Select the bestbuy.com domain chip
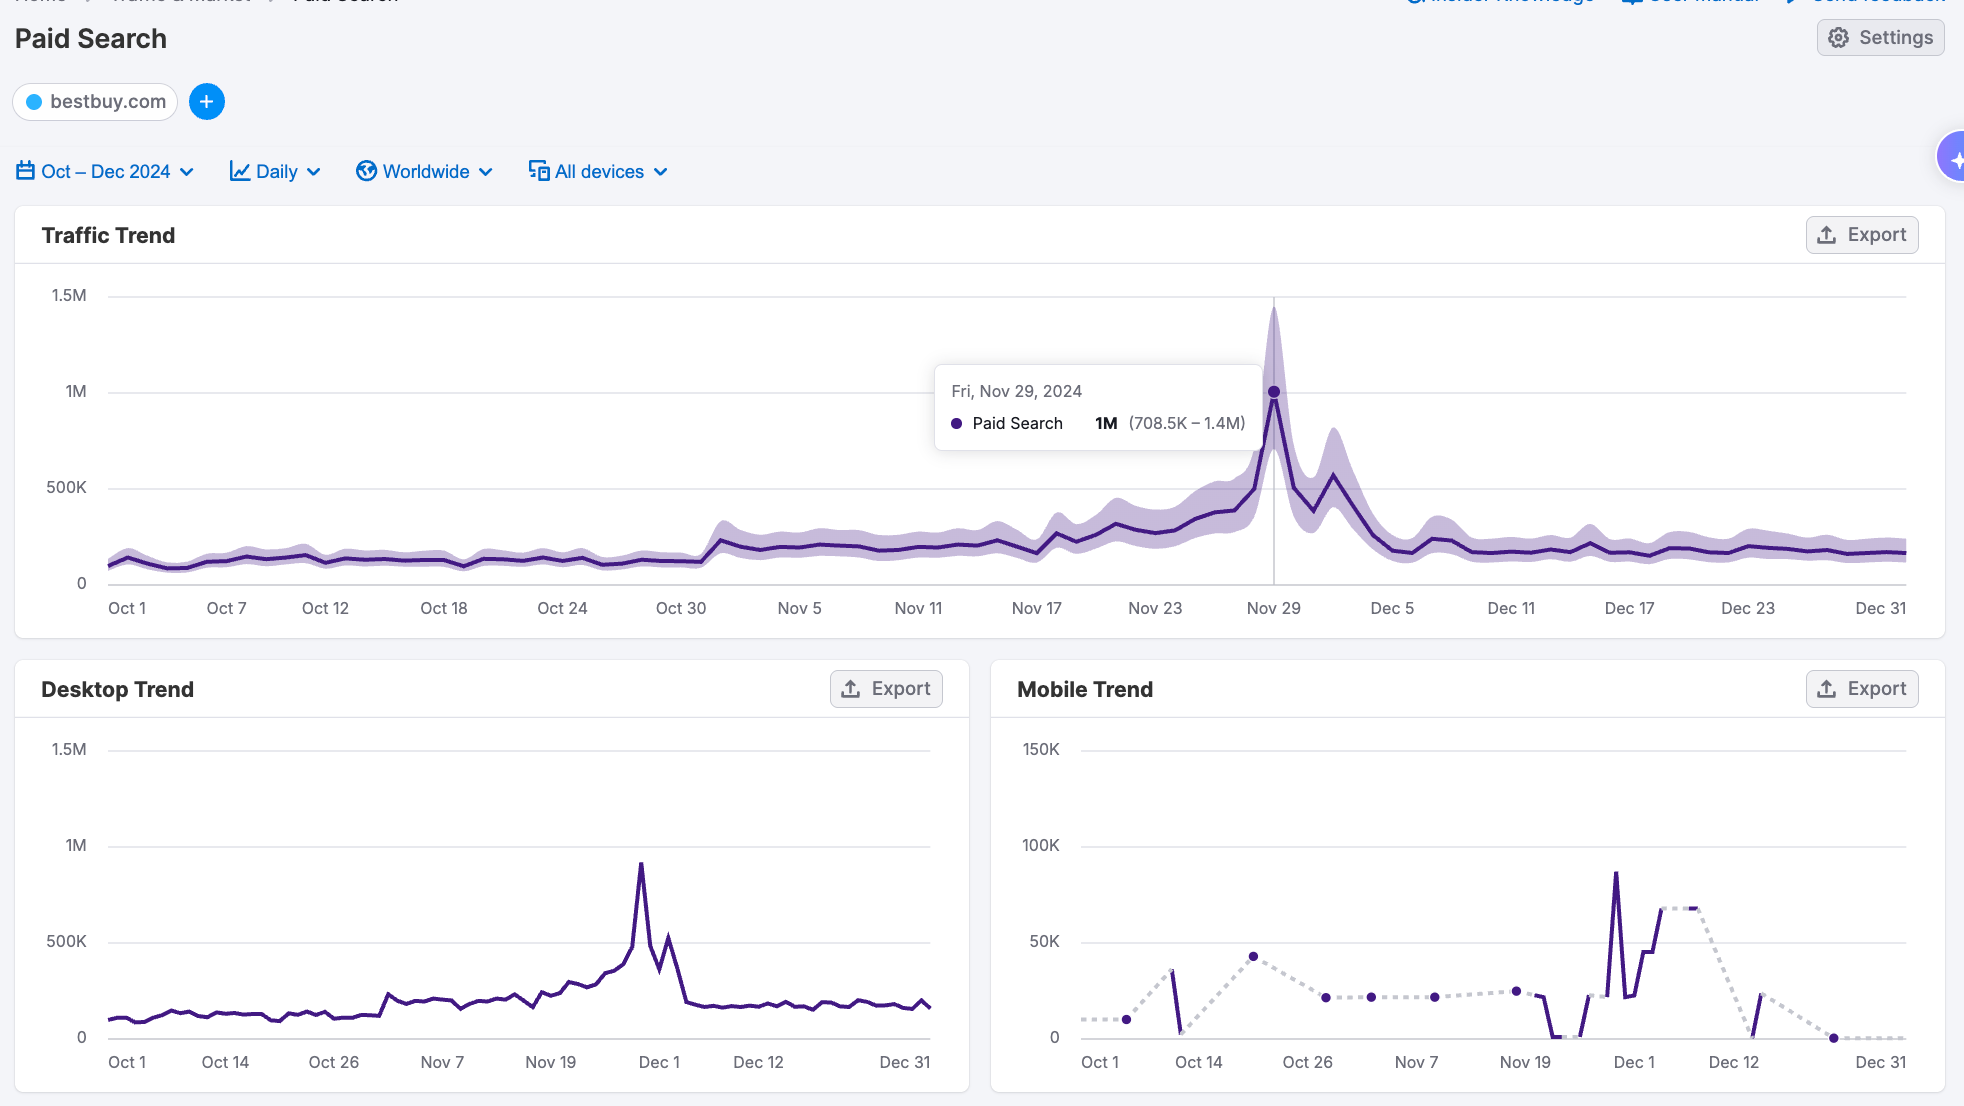Viewport: 1964px width, 1106px height. pyautogui.click(x=107, y=101)
